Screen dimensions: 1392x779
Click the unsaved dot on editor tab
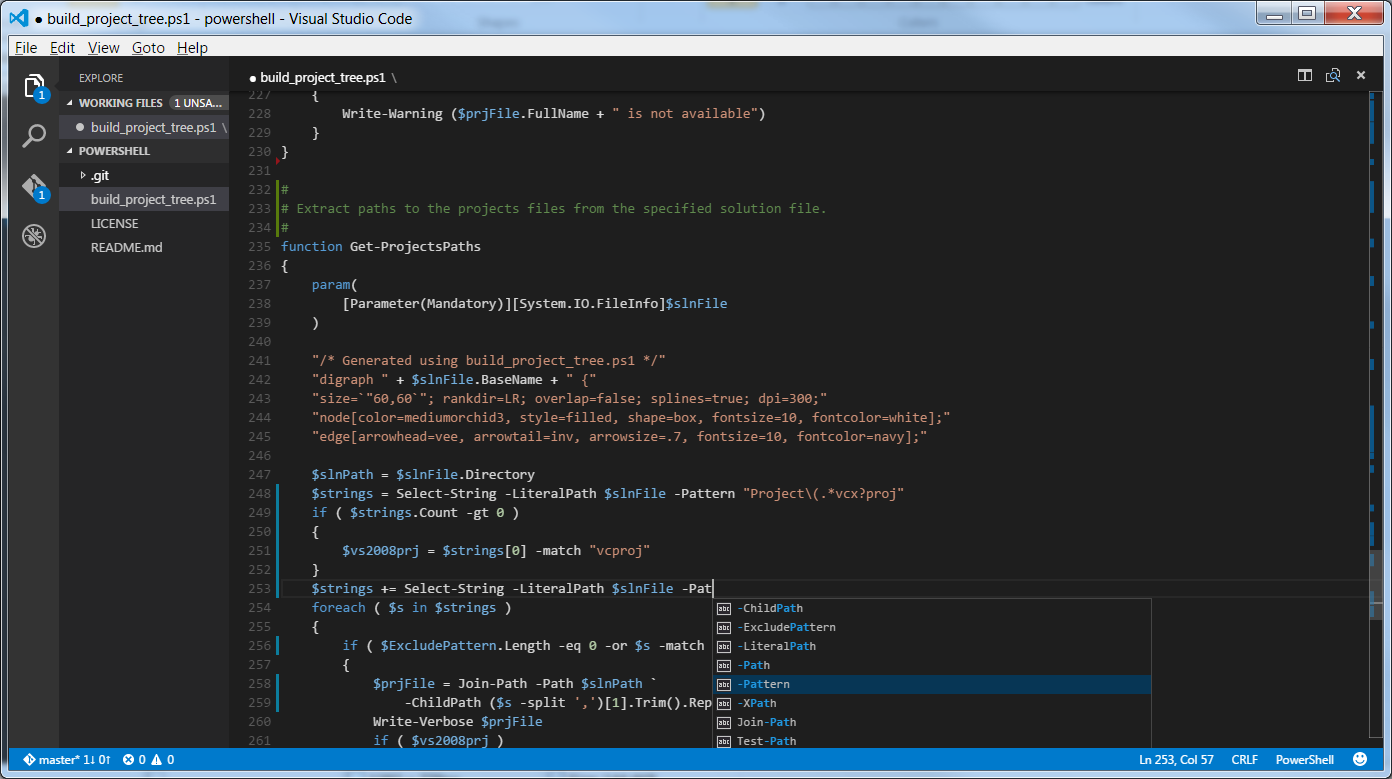[x=253, y=78]
